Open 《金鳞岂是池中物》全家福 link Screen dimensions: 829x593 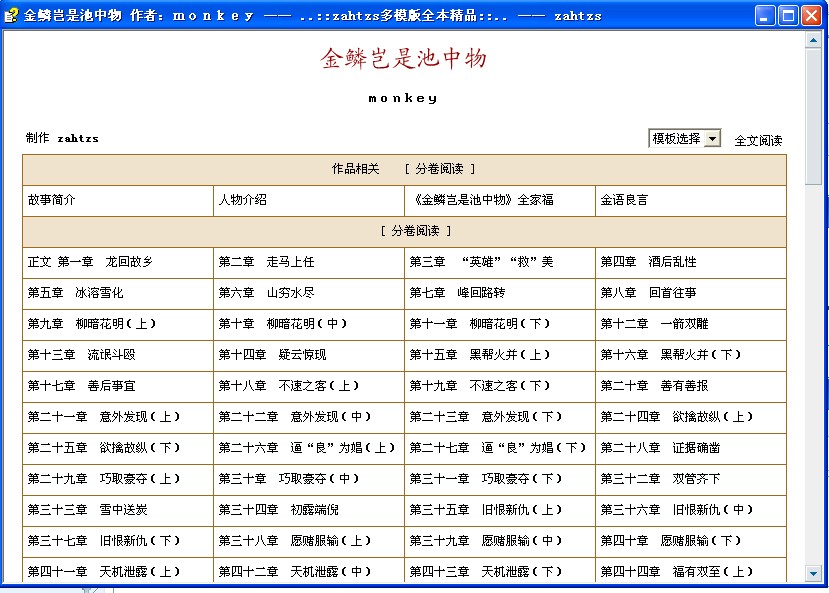click(482, 200)
